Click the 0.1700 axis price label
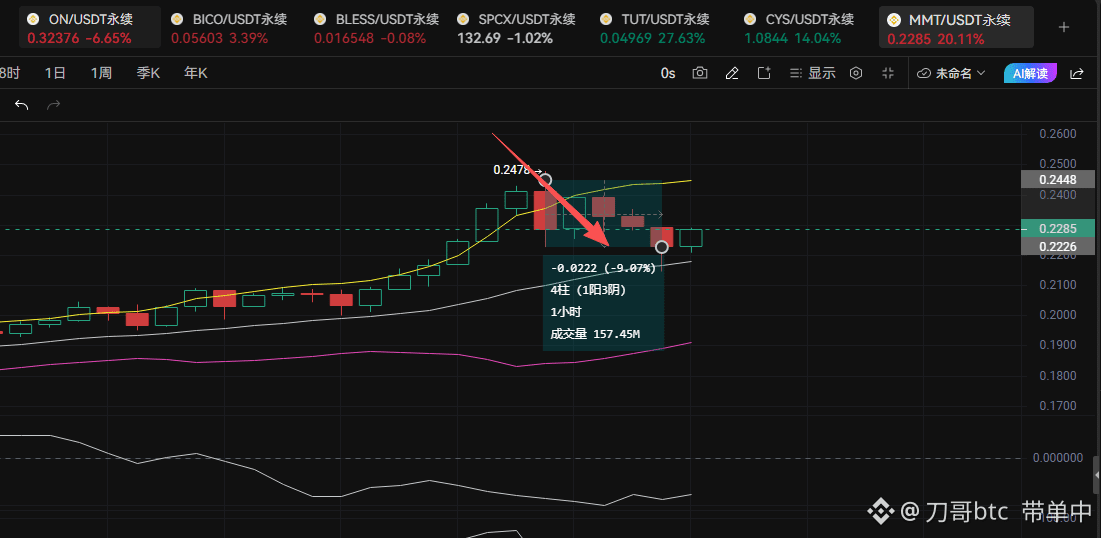This screenshot has width=1101, height=538. (1055, 405)
